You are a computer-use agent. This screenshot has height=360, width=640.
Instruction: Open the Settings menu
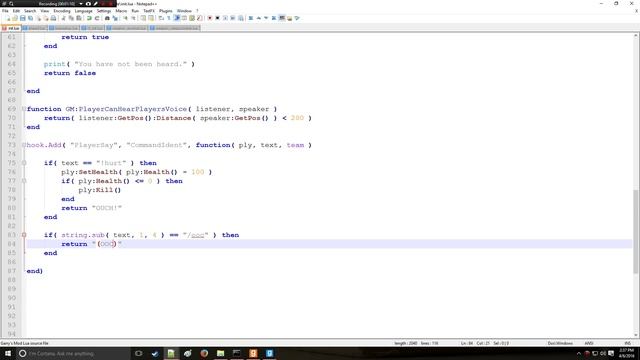(x=104, y=11)
